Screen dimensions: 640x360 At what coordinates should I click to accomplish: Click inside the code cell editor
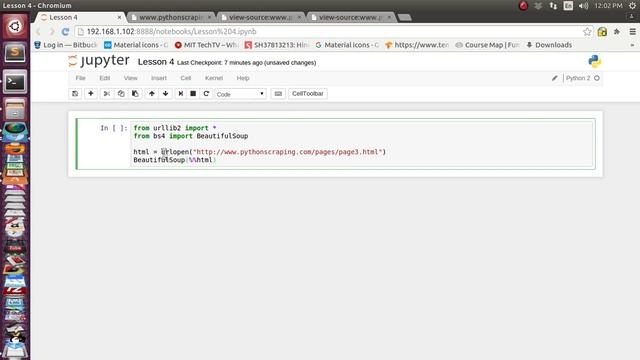pyautogui.click(x=362, y=144)
